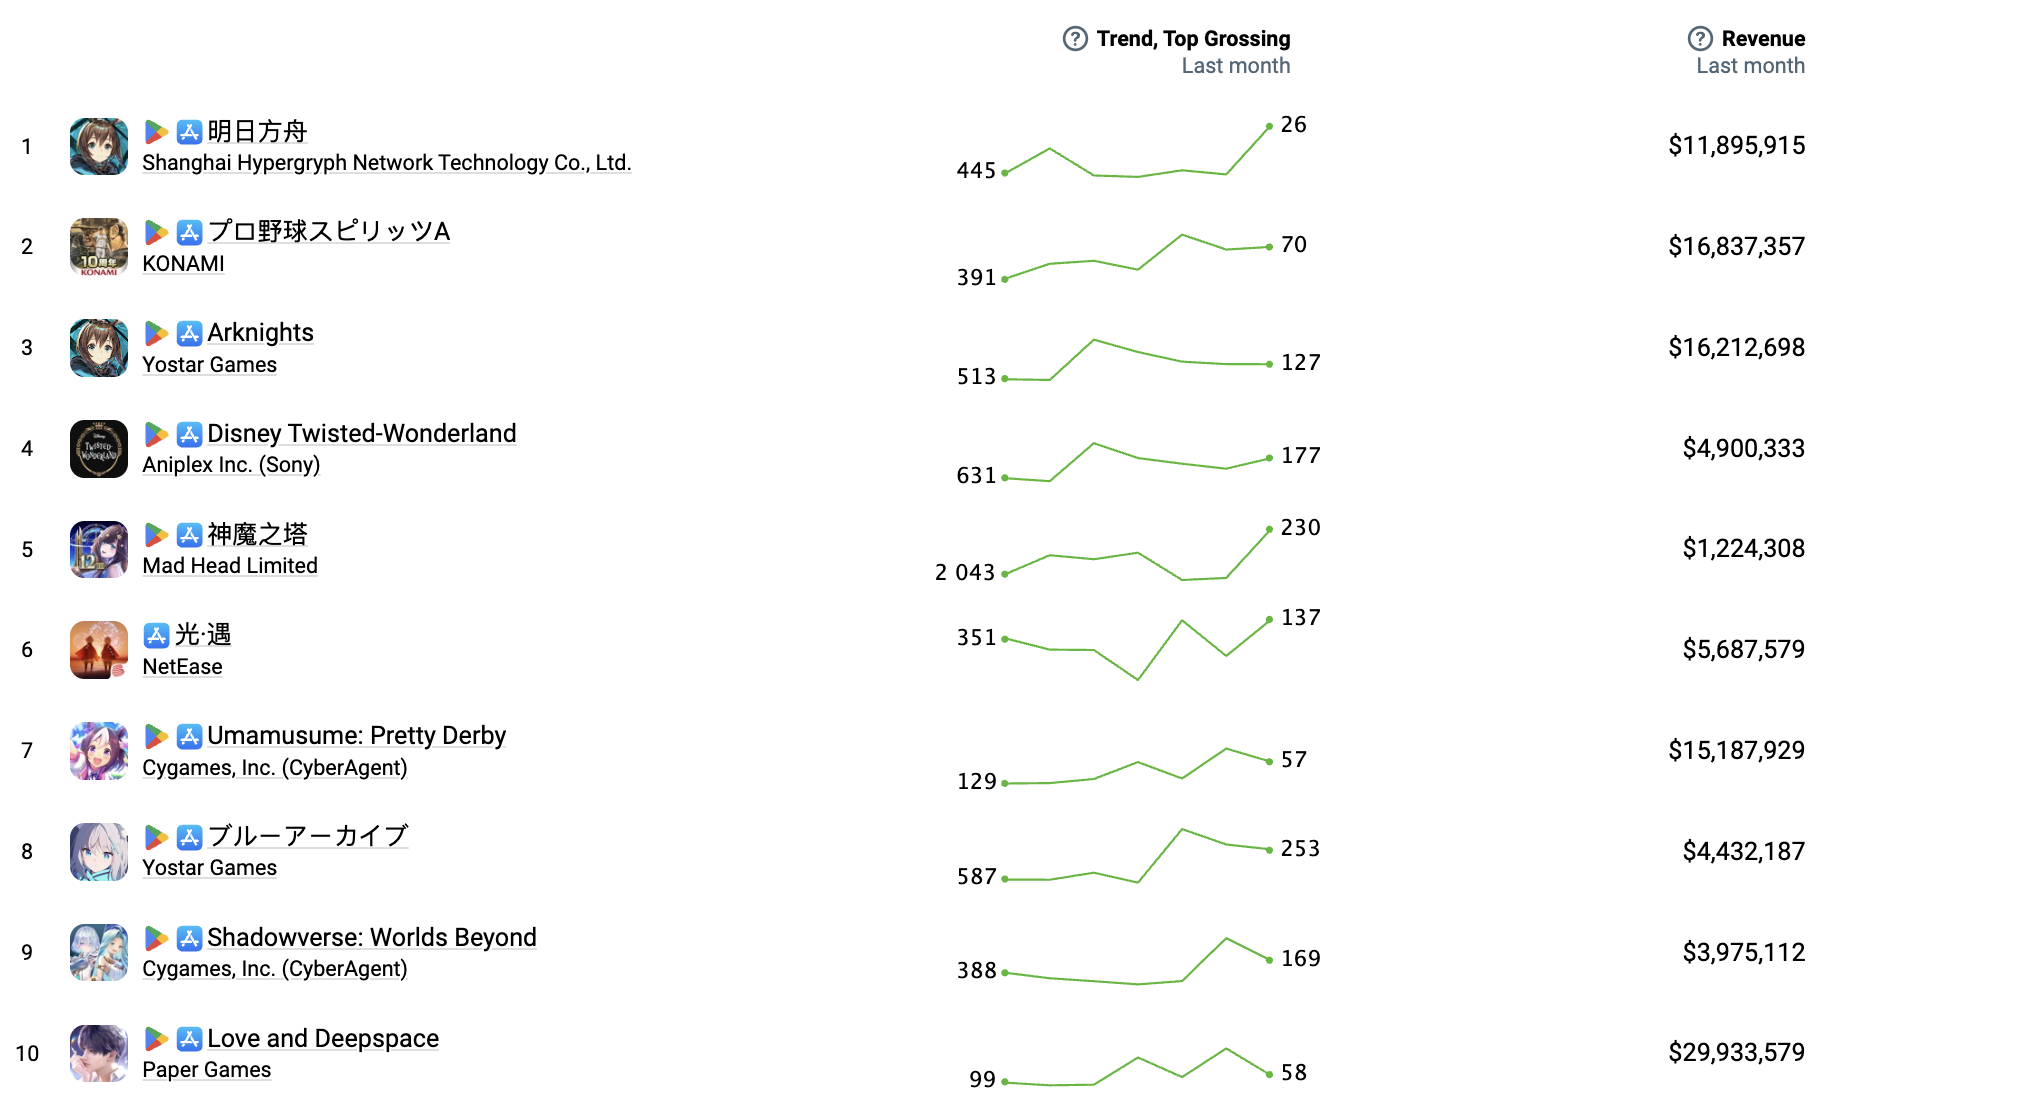Click the App Store icon for 光·遇

[156, 635]
